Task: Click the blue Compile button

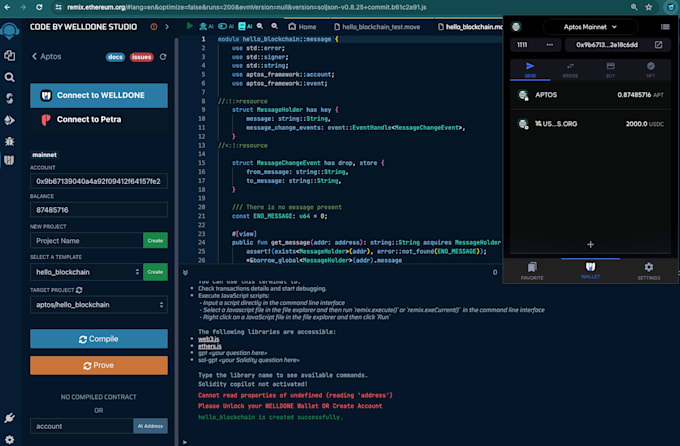Action: tap(99, 339)
